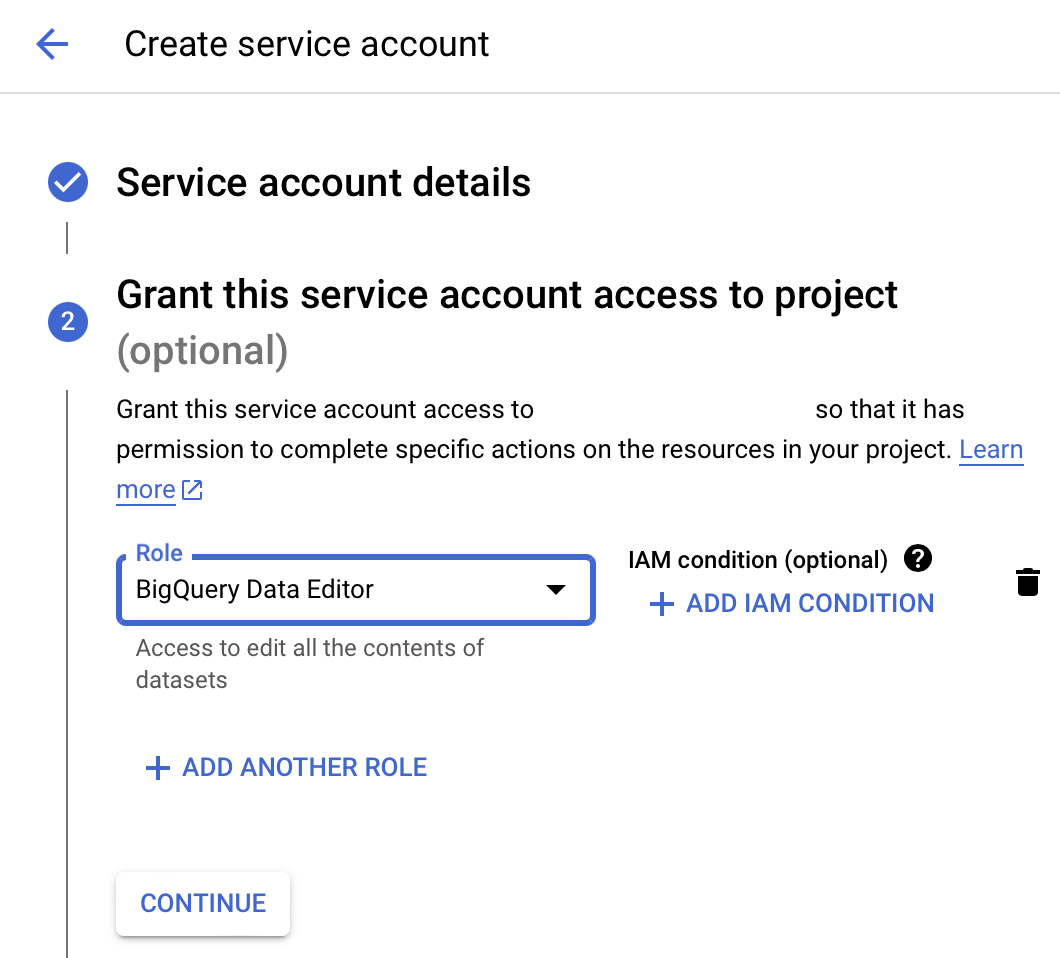
Task: Open the Learn more link
Action: click(991, 449)
